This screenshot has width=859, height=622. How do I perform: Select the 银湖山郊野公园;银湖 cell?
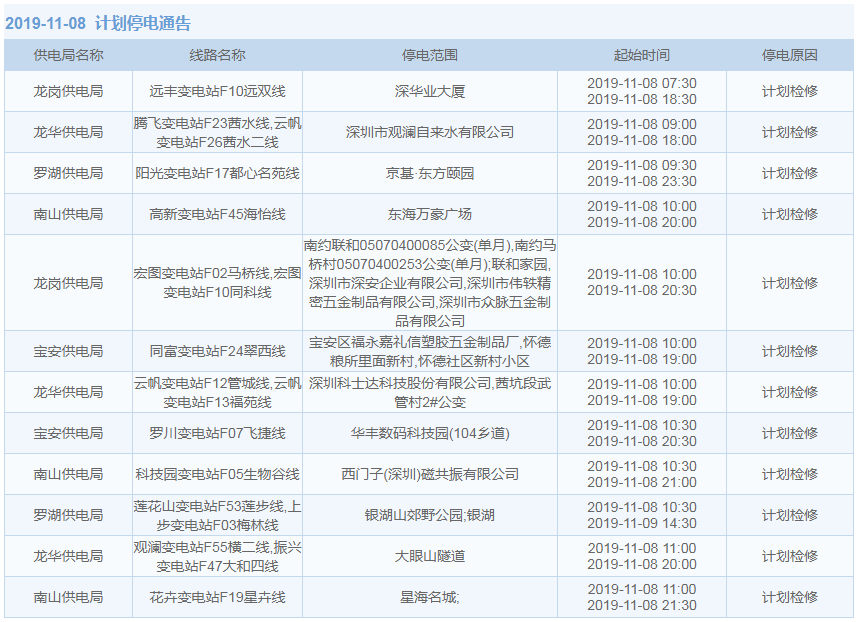[429, 515]
